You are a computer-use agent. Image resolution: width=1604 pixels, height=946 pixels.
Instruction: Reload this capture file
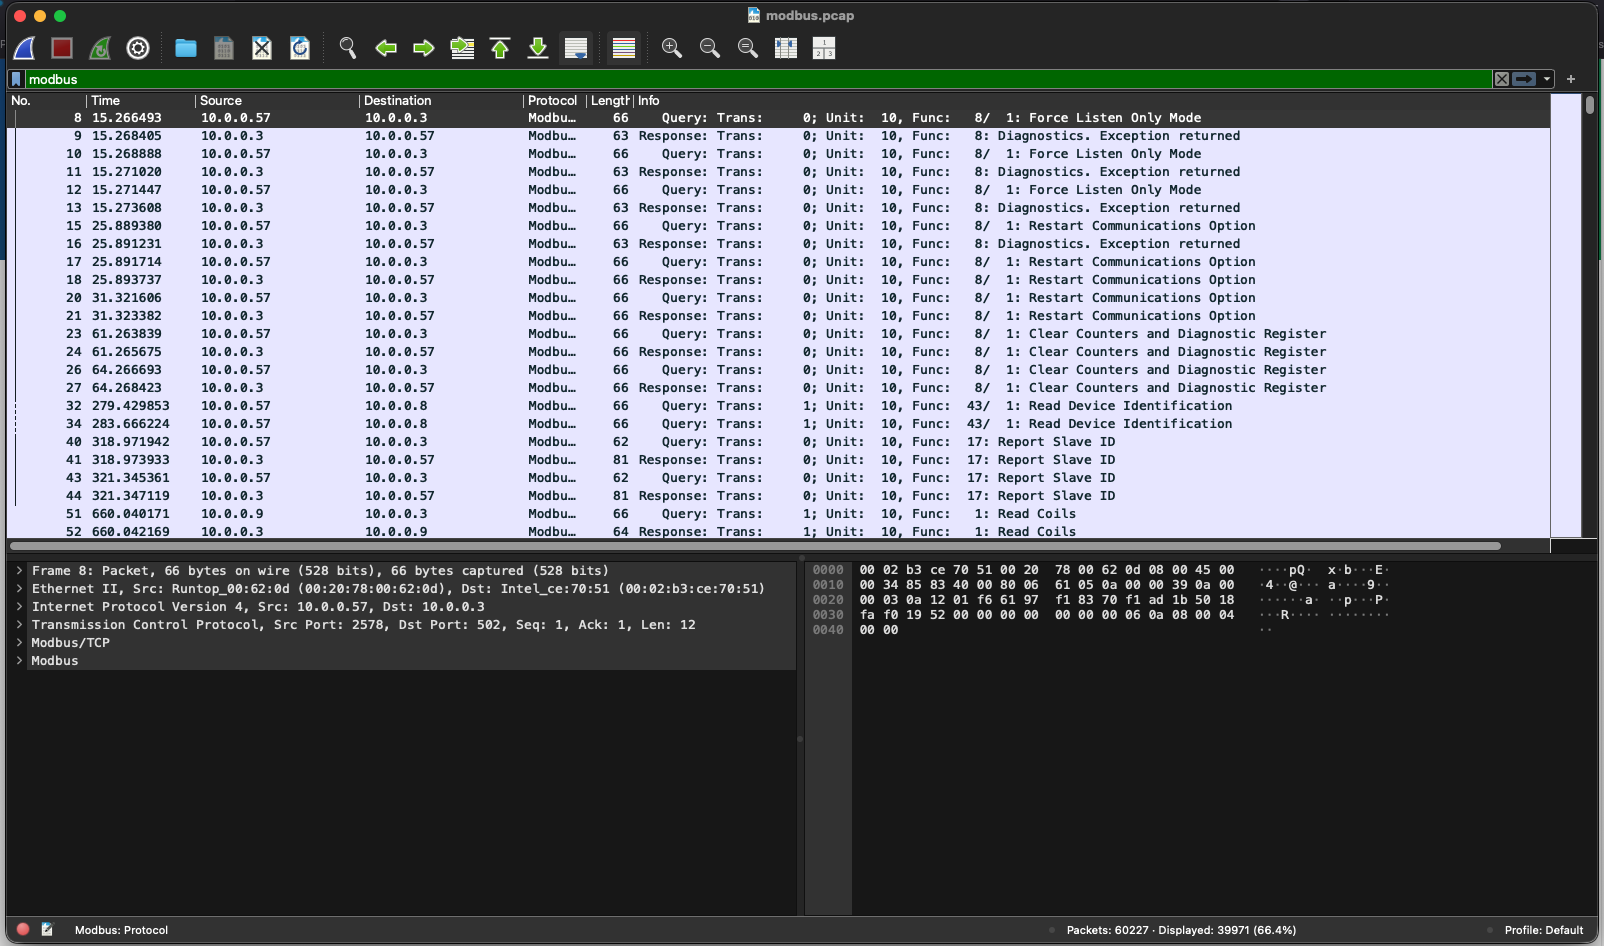(299, 47)
